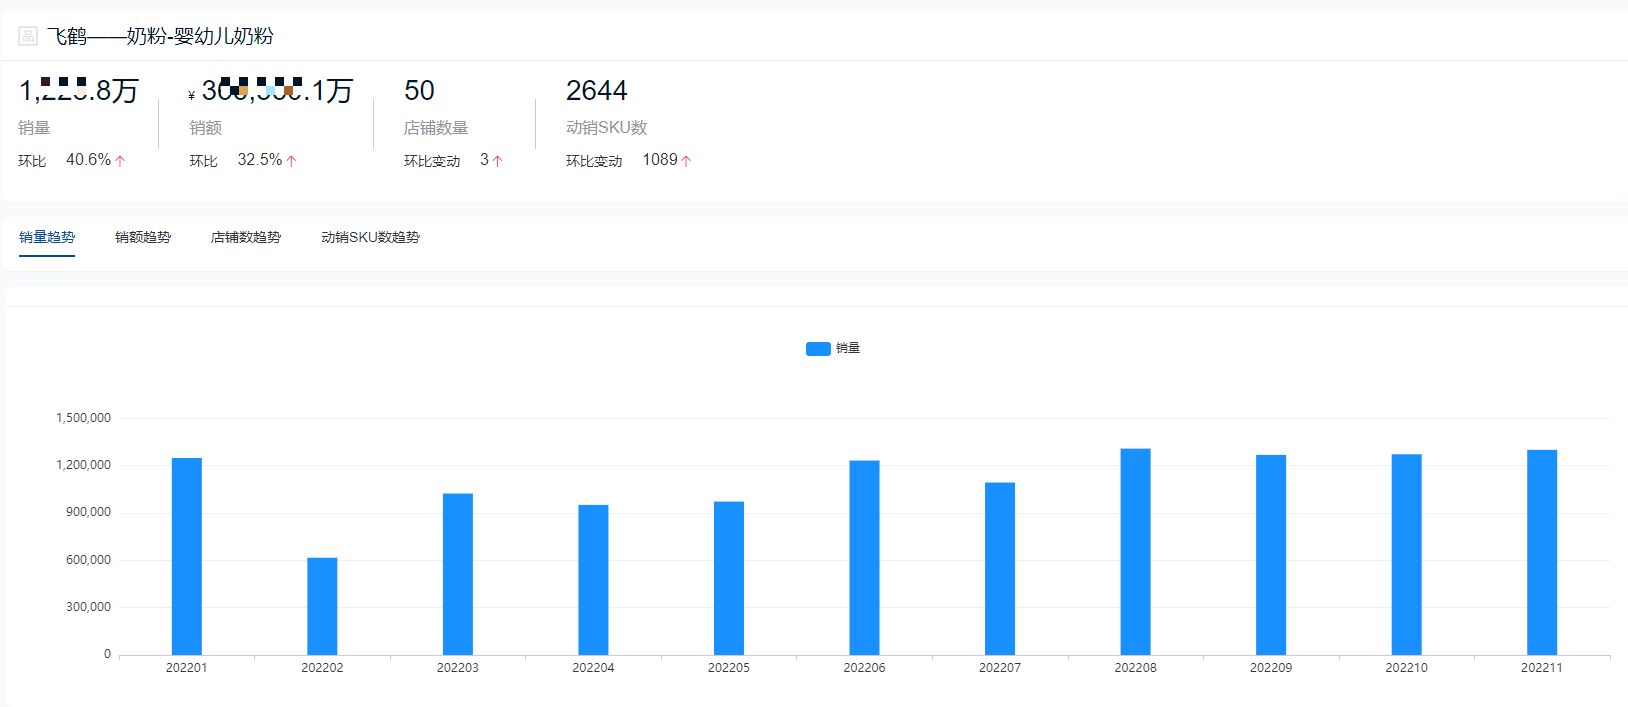
Task: Click the blue 销量 legend color swatch
Action: click(x=818, y=349)
